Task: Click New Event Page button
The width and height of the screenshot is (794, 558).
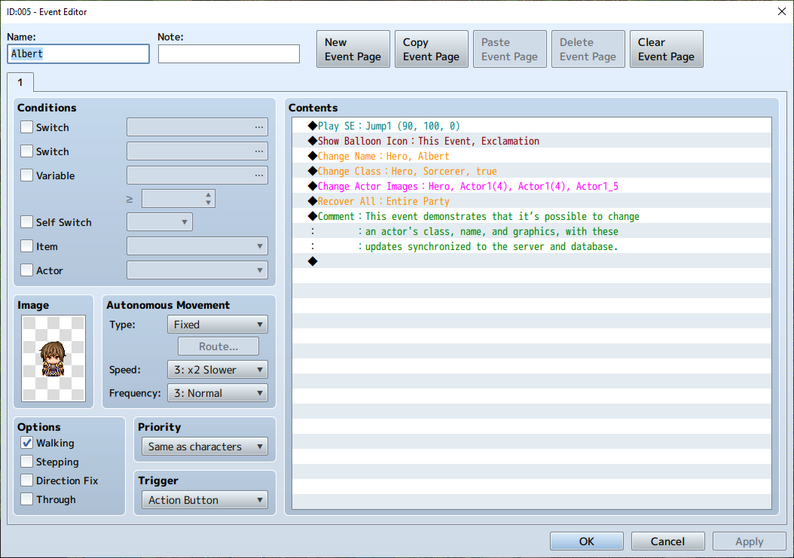Action: [353, 49]
